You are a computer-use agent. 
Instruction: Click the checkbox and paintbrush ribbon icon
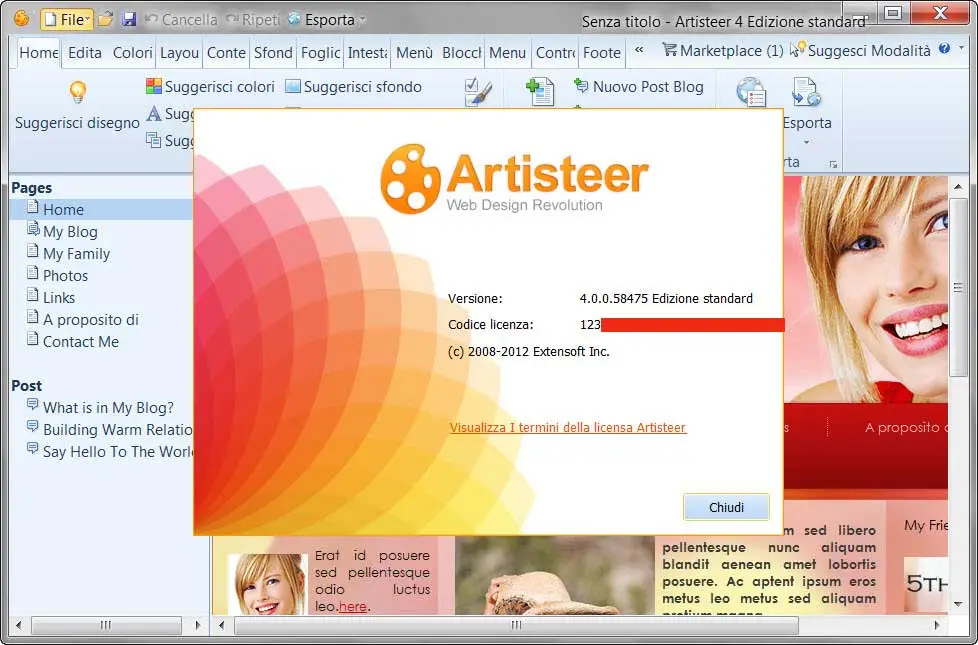pyautogui.click(x=478, y=92)
